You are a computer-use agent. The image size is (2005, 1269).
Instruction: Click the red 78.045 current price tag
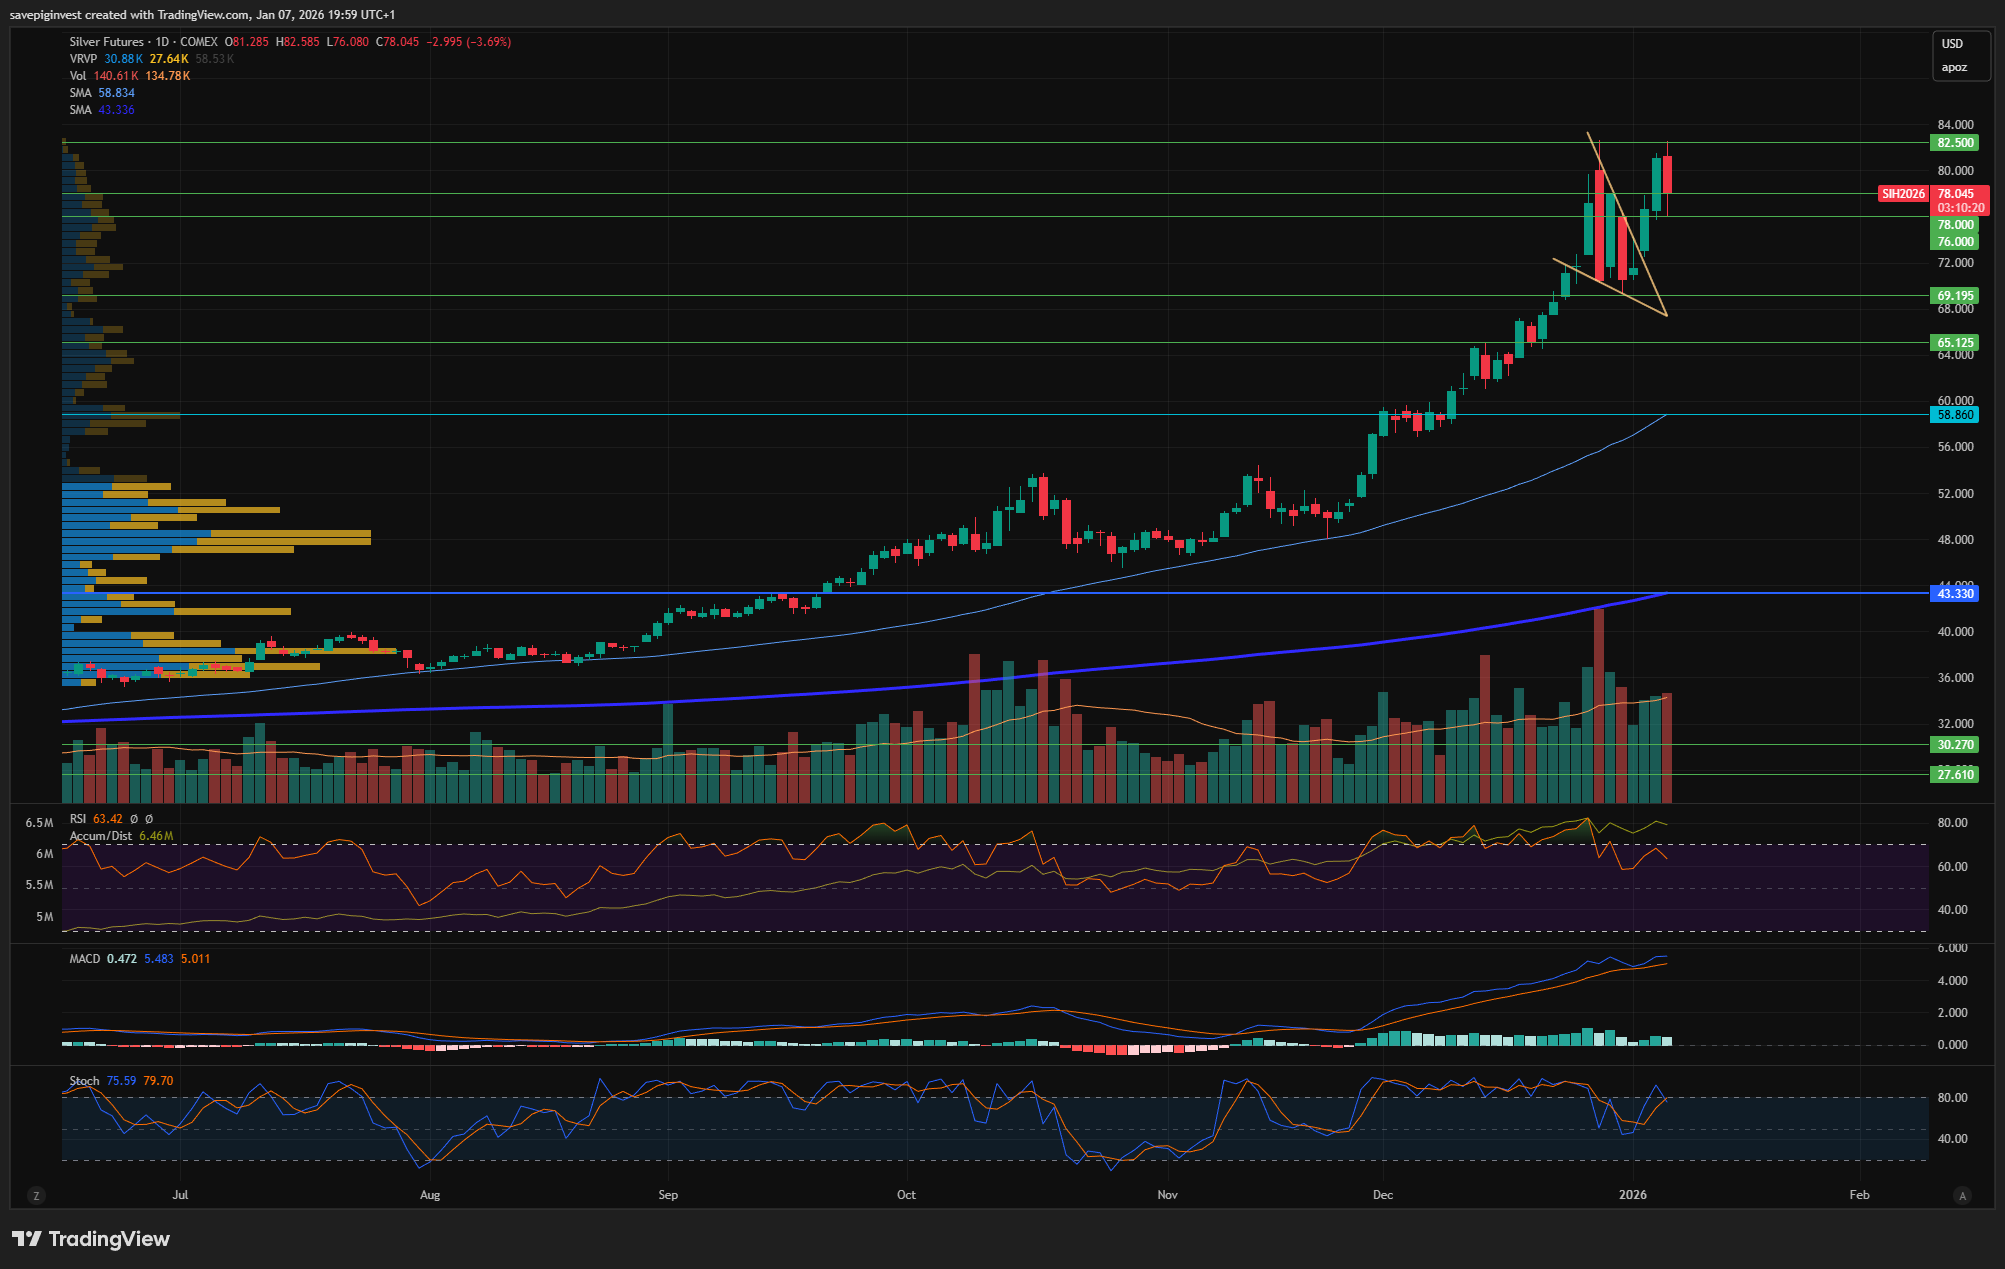click(x=1955, y=194)
